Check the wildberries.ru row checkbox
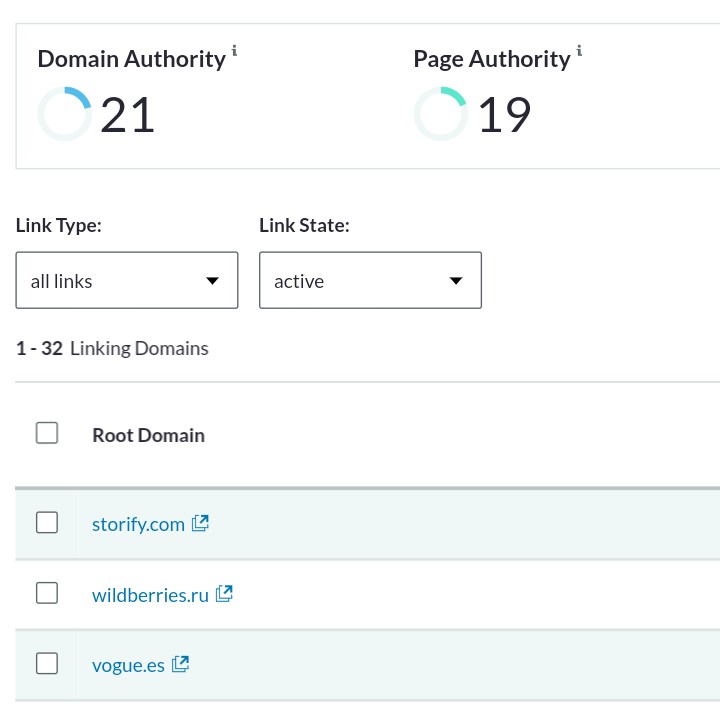The width and height of the screenshot is (720, 720). tap(47, 593)
